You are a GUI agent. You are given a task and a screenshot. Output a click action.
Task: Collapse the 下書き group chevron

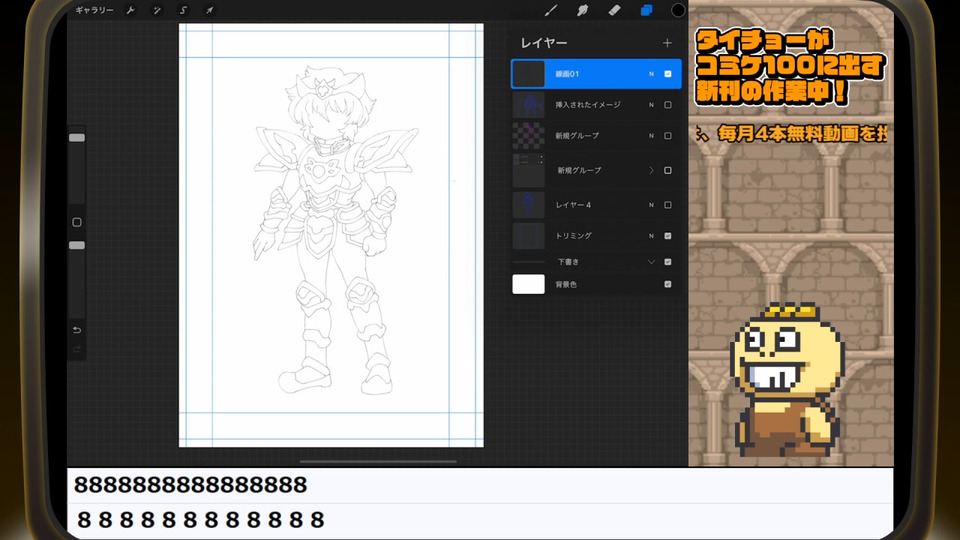(x=651, y=262)
